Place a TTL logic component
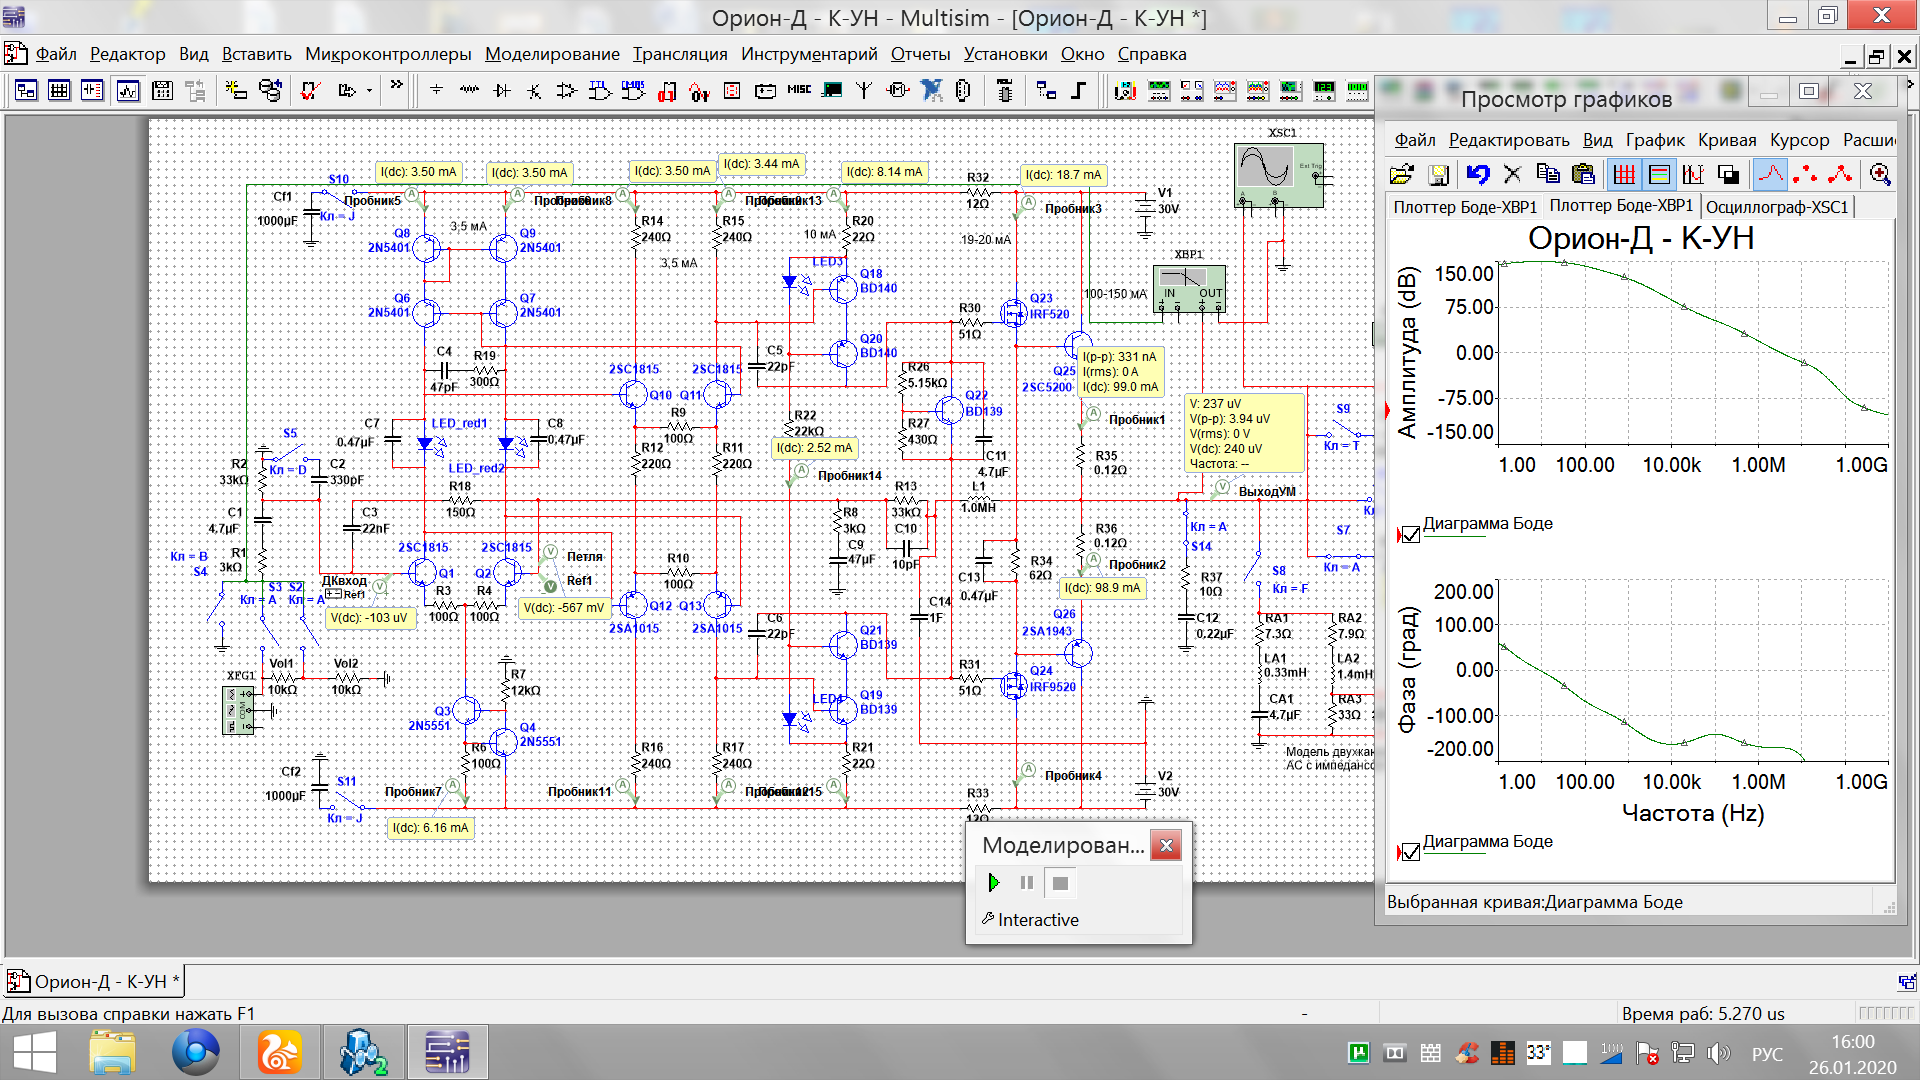Viewport: 1921px width, 1080px height. (x=599, y=90)
